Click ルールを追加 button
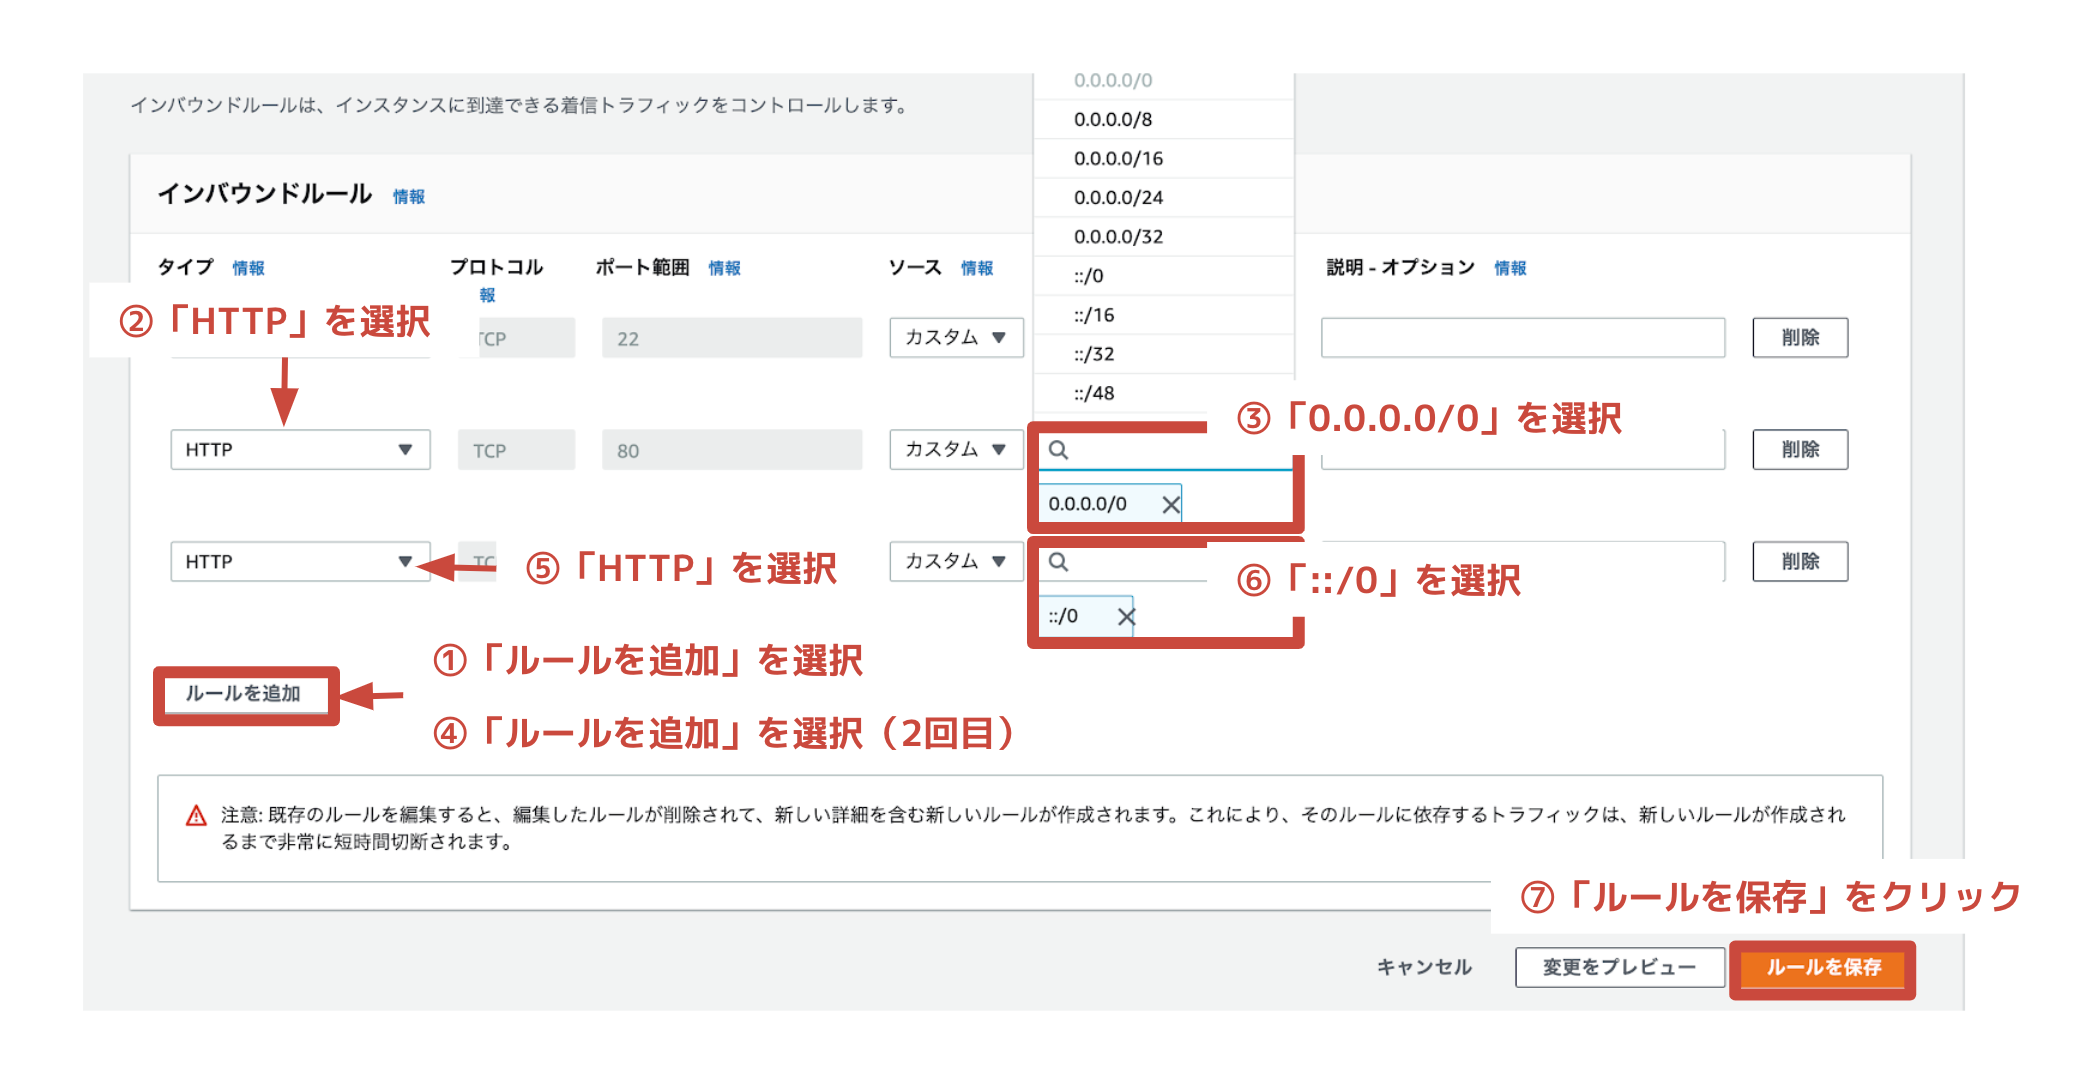Image resolution: width=2082 pixels, height=1080 pixels. 243,694
